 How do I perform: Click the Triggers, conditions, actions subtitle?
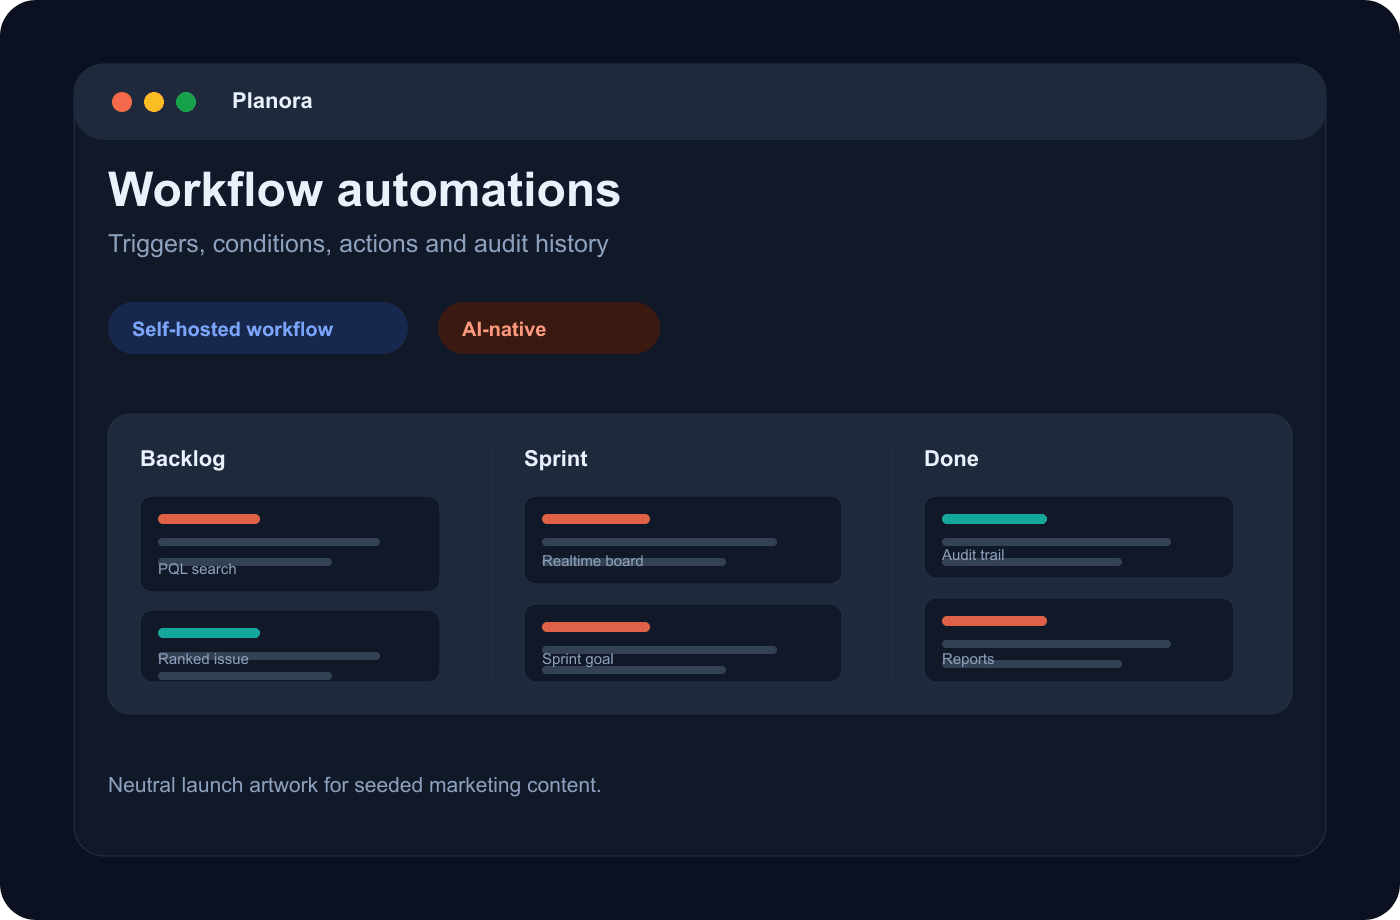(x=358, y=244)
